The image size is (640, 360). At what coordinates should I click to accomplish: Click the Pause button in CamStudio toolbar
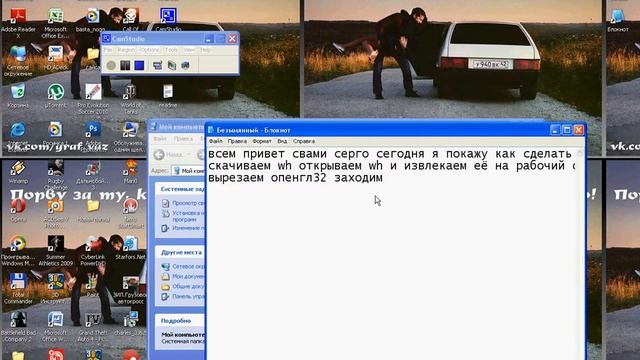point(125,65)
